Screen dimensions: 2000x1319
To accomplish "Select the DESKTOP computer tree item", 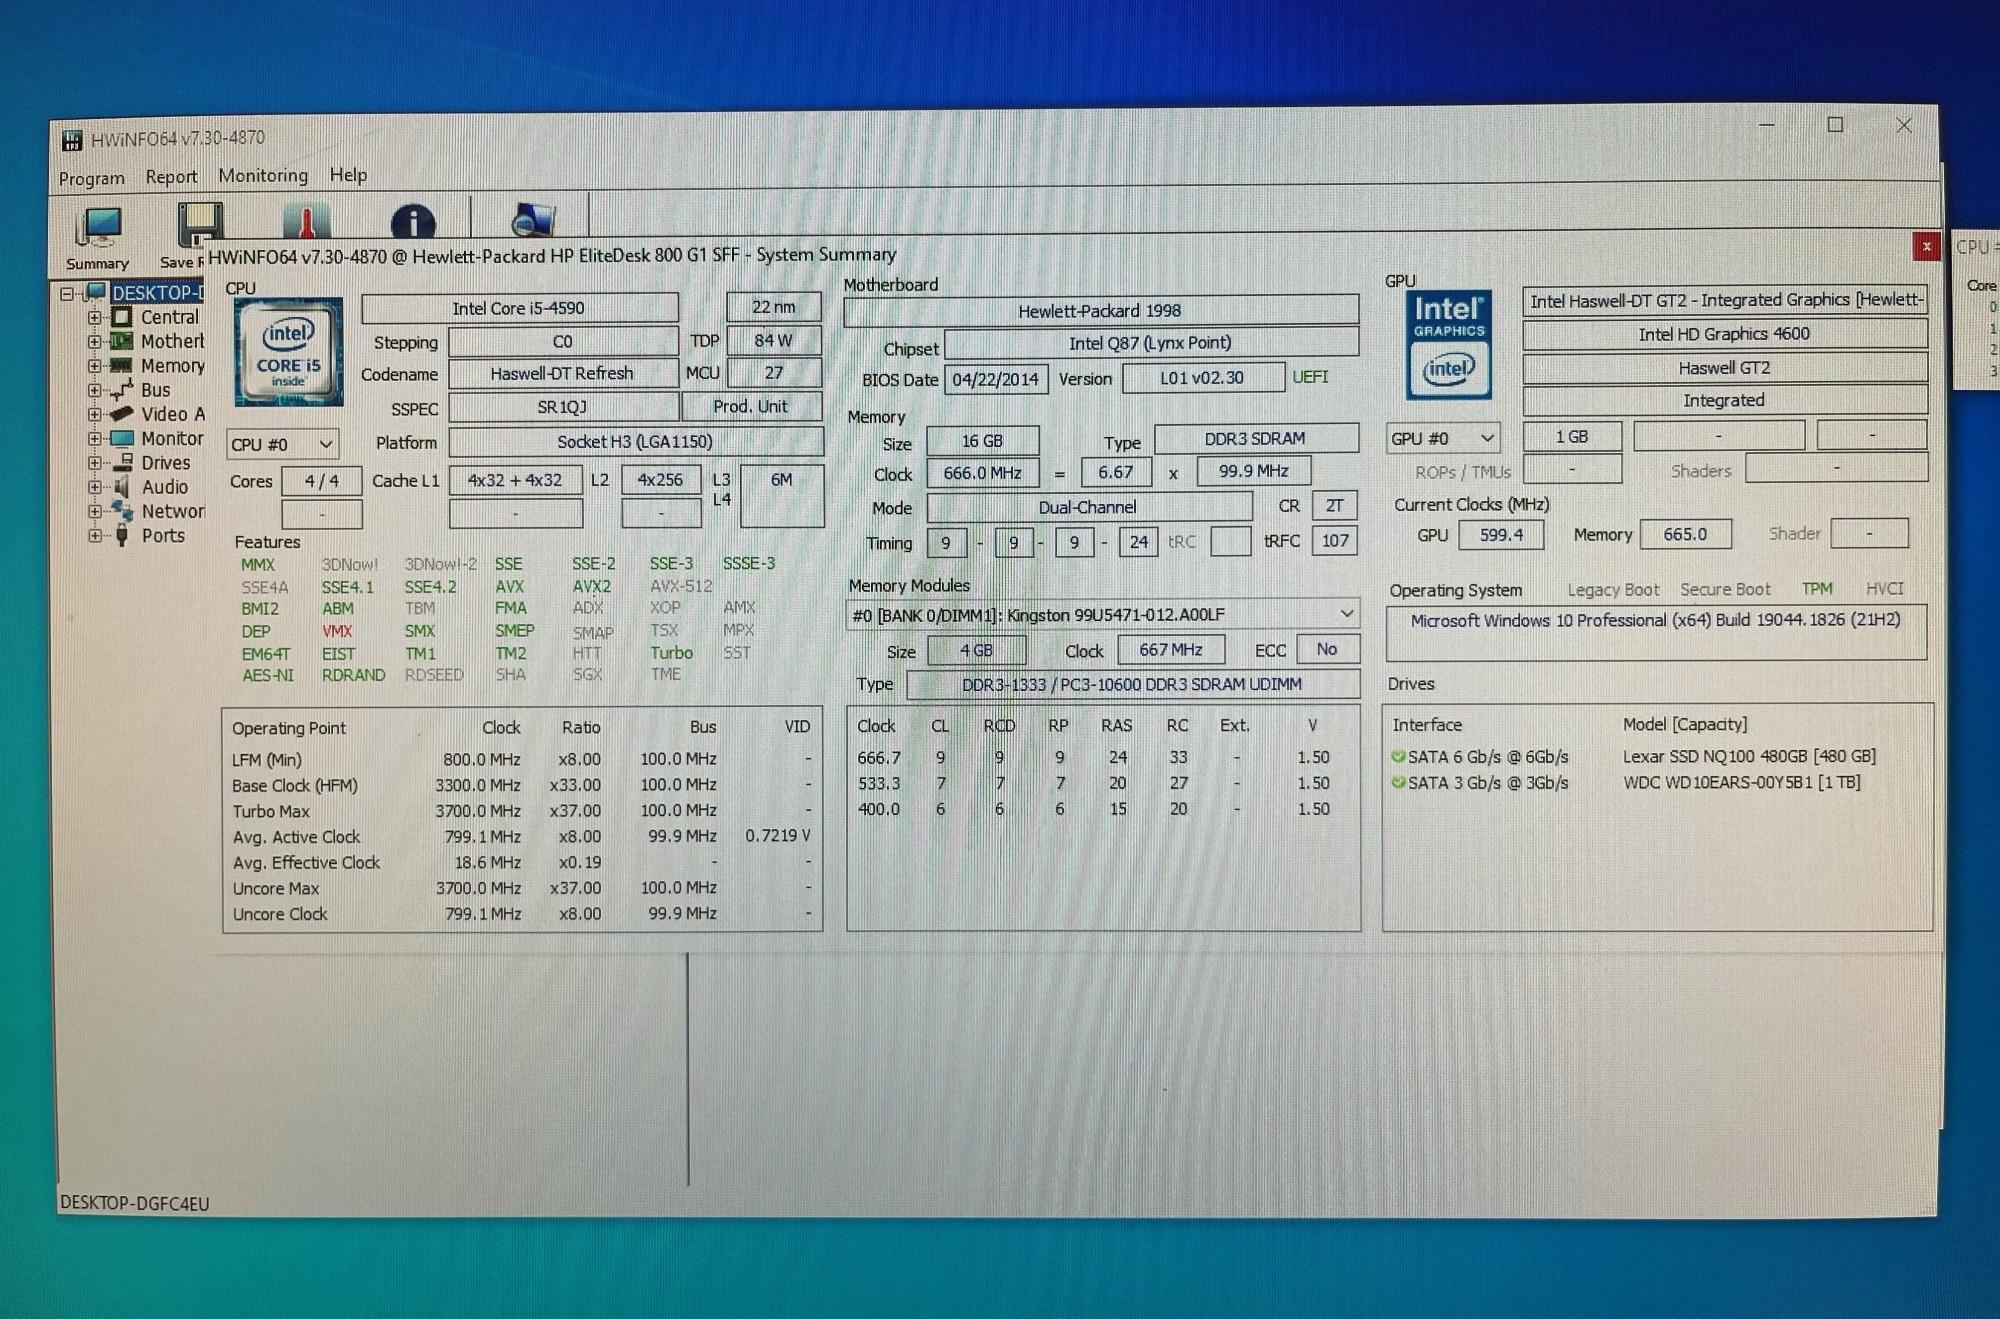I will point(157,293).
